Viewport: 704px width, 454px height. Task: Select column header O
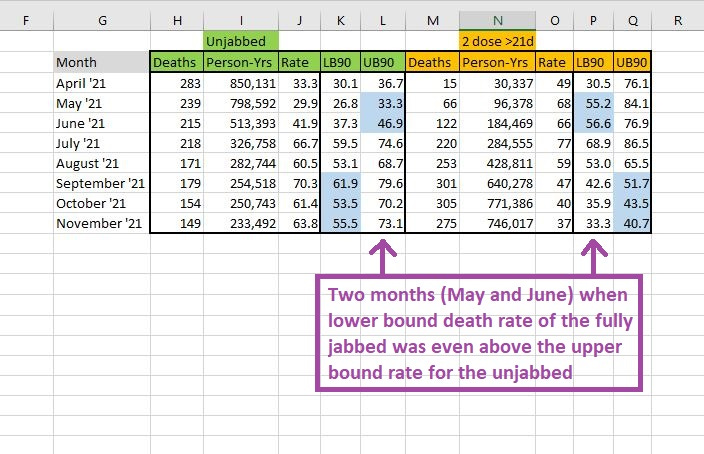pos(554,21)
